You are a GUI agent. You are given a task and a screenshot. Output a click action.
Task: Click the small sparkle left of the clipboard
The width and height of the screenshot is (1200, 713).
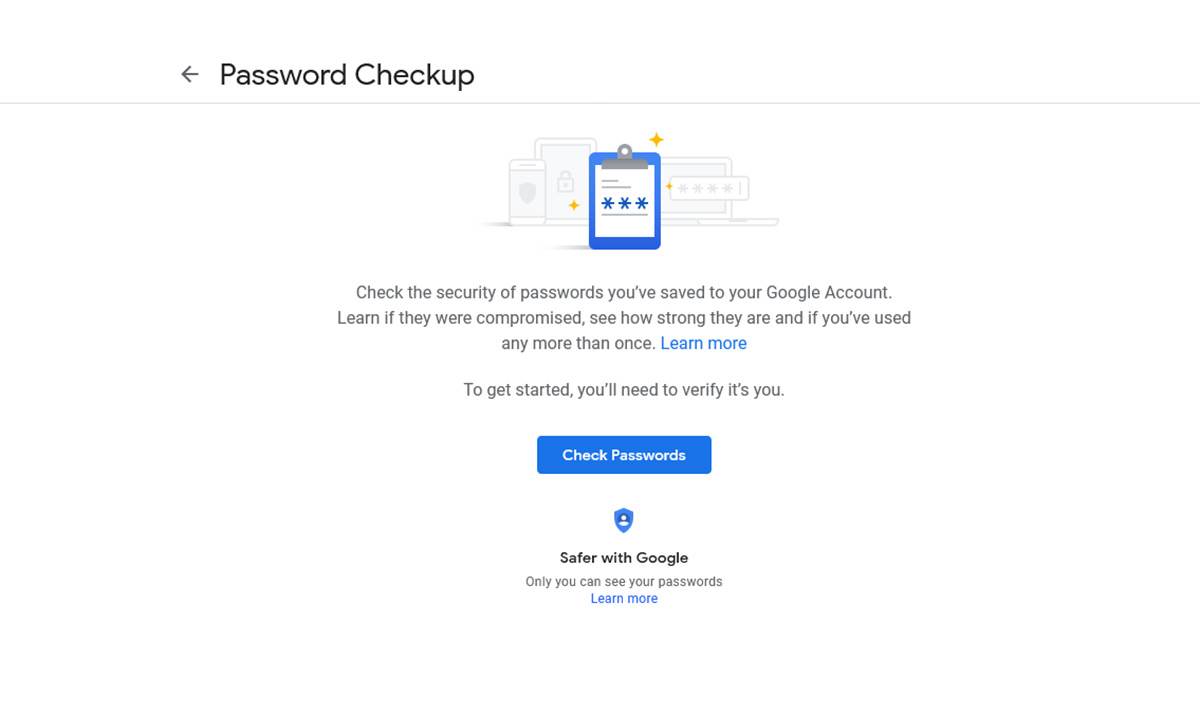574,204
